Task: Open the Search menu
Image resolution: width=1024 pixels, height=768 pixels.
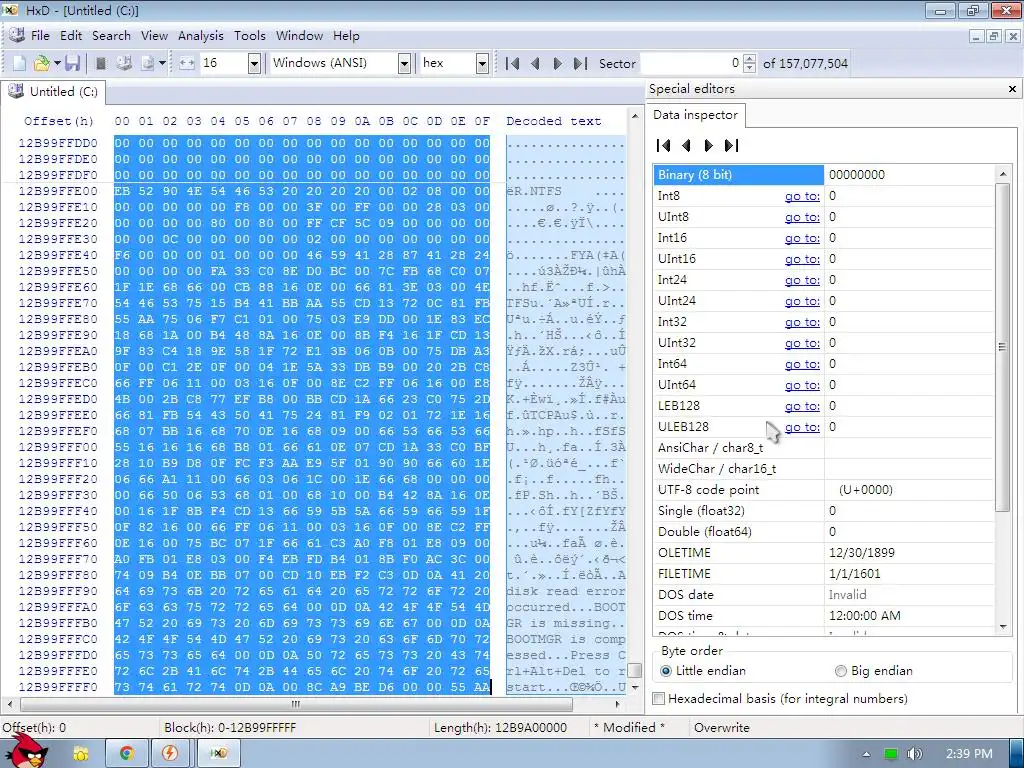Action: tap(111, 36)
